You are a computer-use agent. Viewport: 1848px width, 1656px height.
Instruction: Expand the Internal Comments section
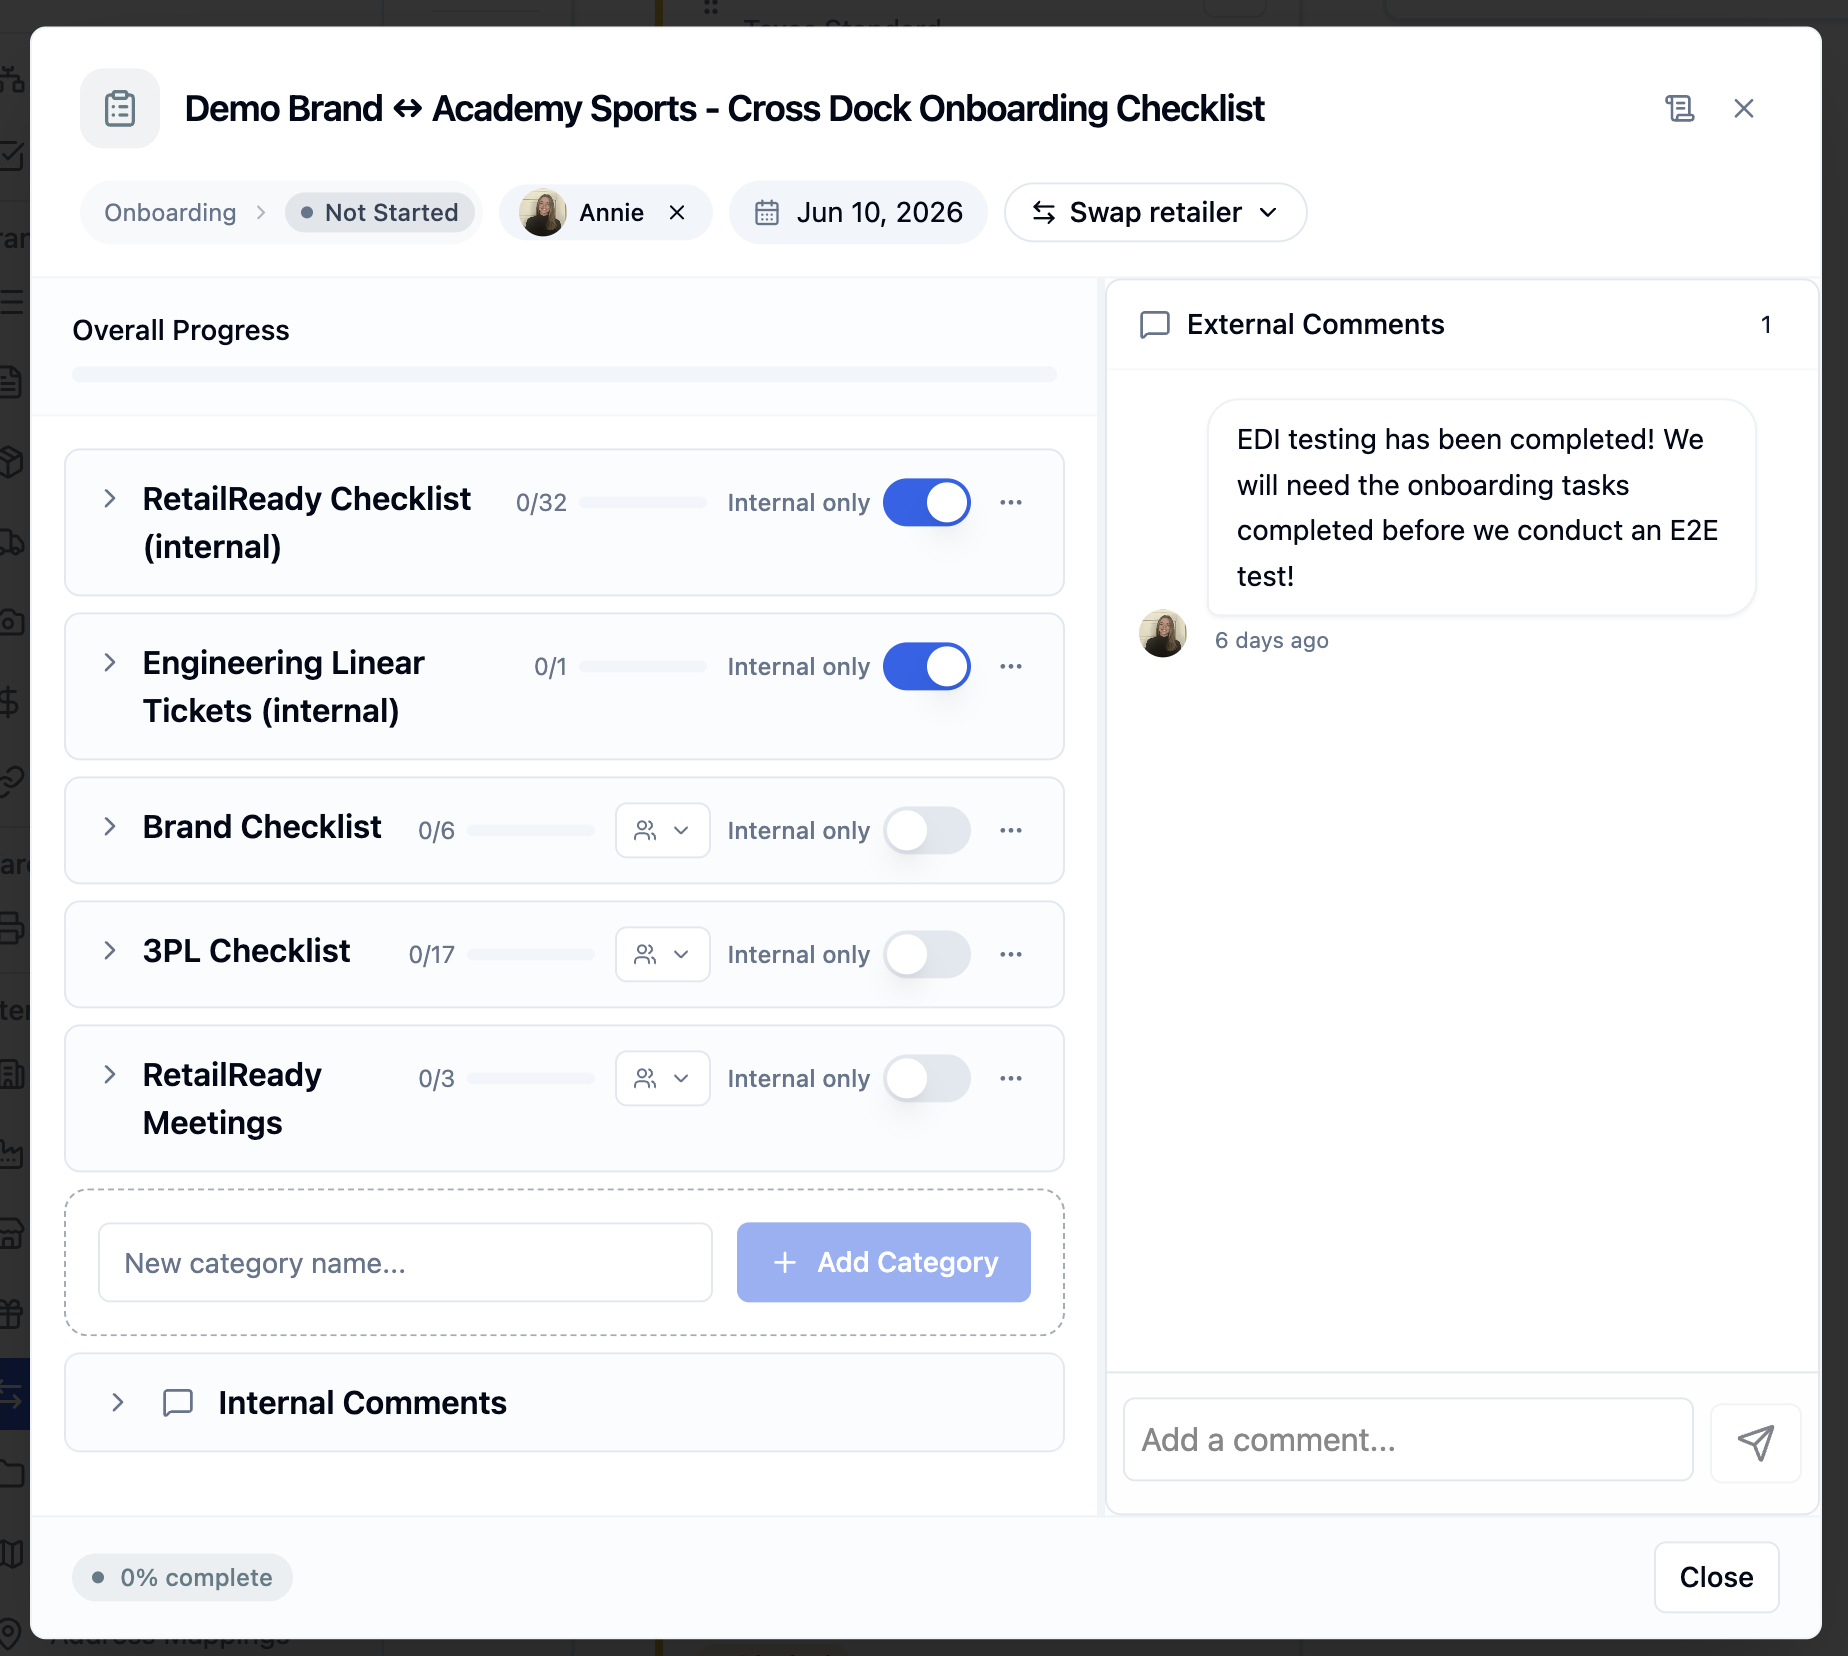click(118, 1402)
